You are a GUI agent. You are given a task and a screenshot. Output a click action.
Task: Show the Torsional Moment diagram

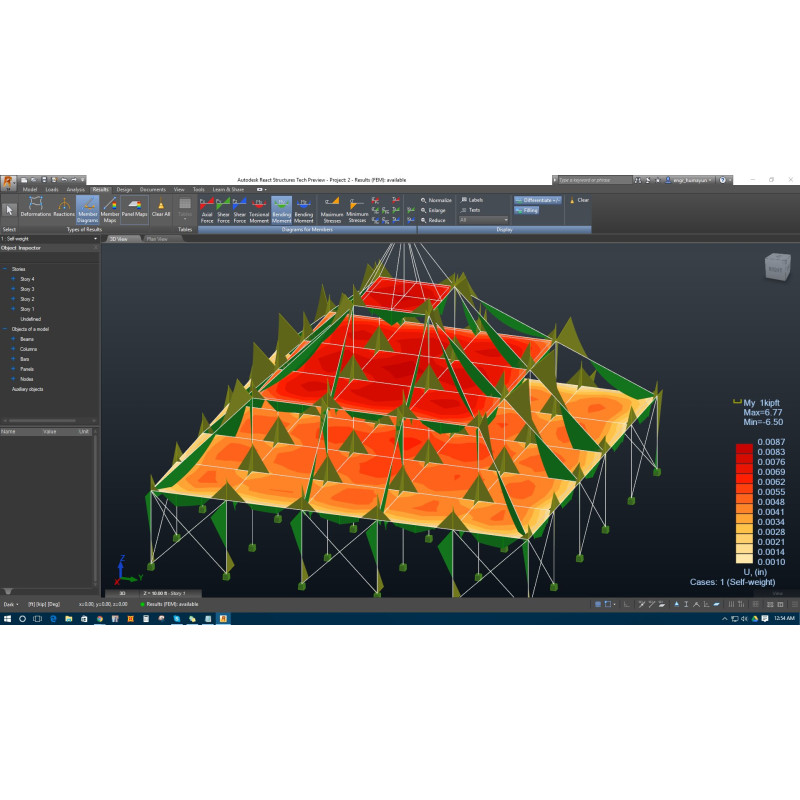pyautogui.click(x=259, y=209)
